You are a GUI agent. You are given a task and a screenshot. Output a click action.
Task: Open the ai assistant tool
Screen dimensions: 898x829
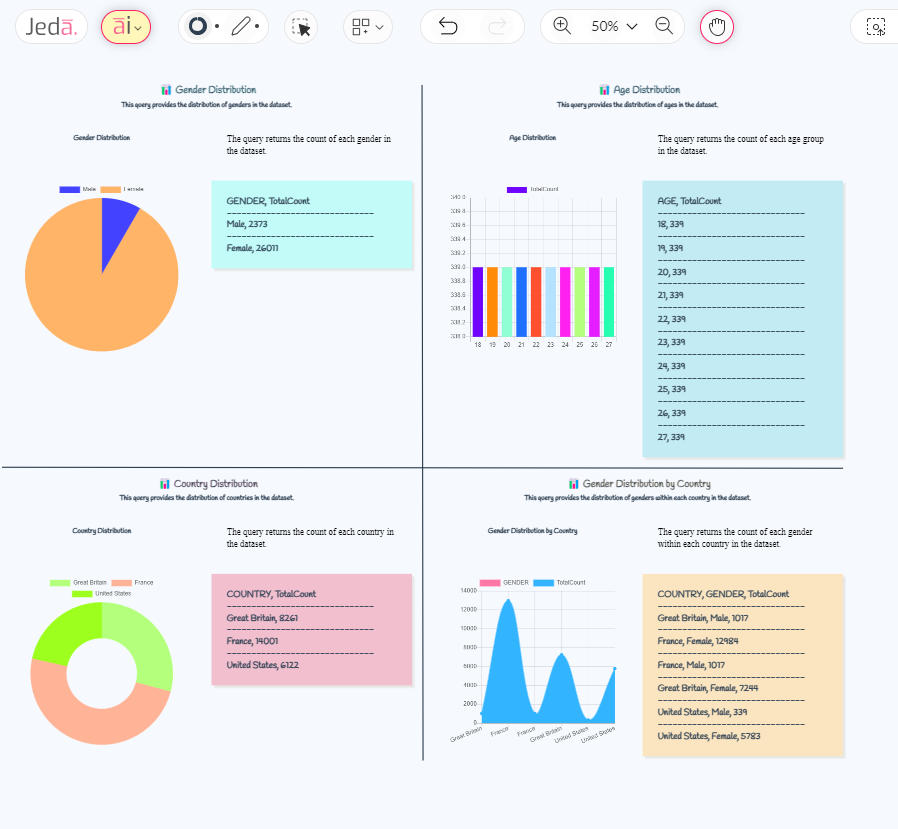120,27
